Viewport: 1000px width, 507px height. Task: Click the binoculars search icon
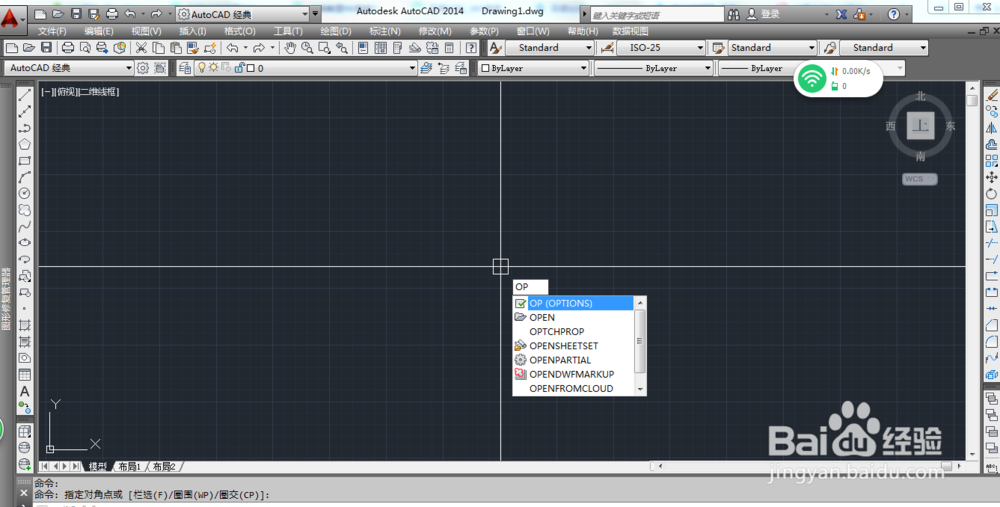point(734,14)
